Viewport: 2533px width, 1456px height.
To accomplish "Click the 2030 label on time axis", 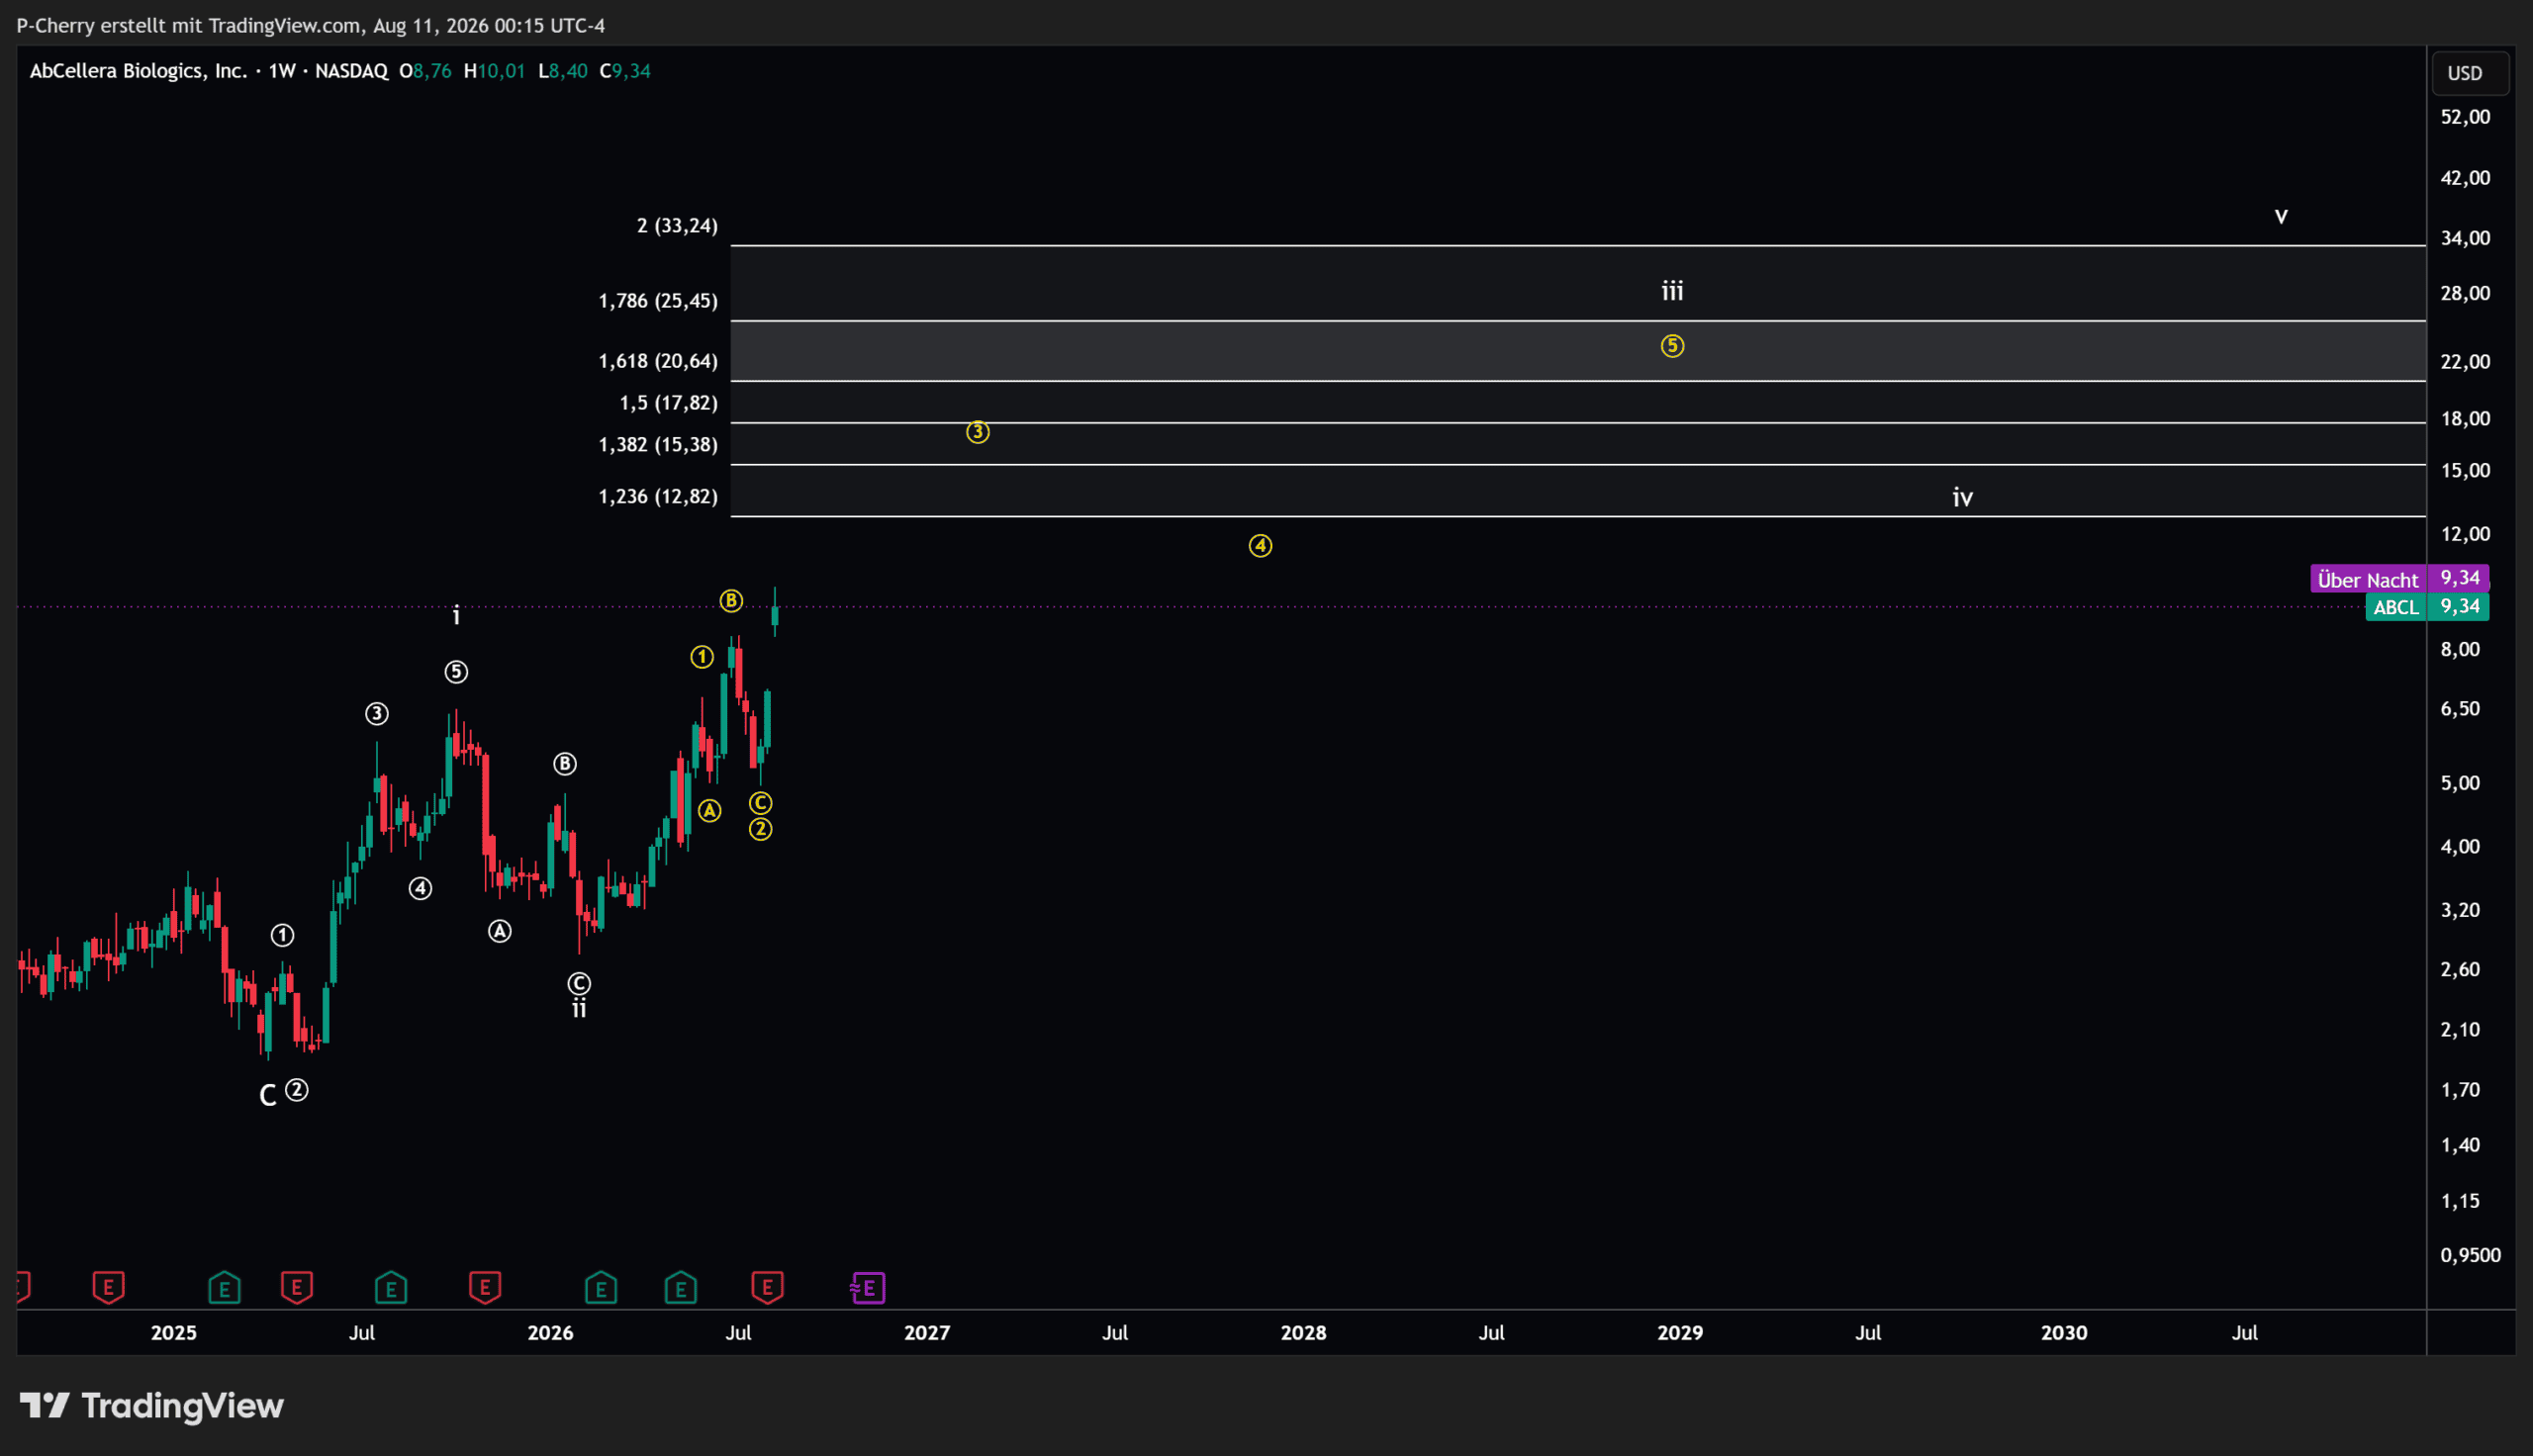I will [2064, 1333].
